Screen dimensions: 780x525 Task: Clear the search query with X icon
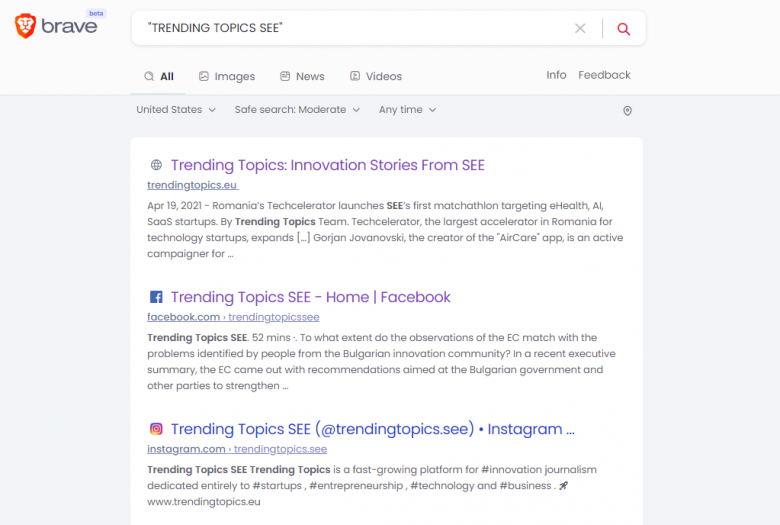point(580,28)
